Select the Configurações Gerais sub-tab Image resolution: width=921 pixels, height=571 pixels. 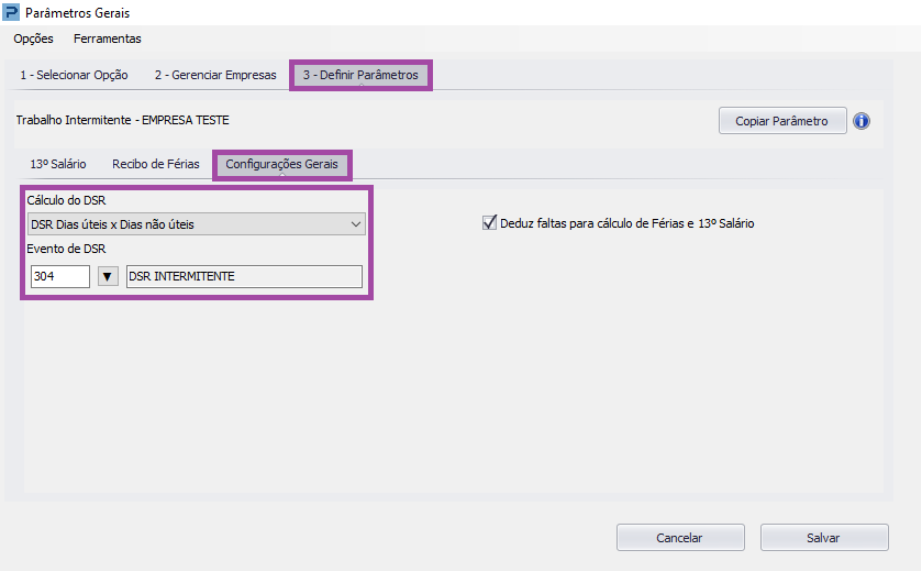(x=282, y=164)
